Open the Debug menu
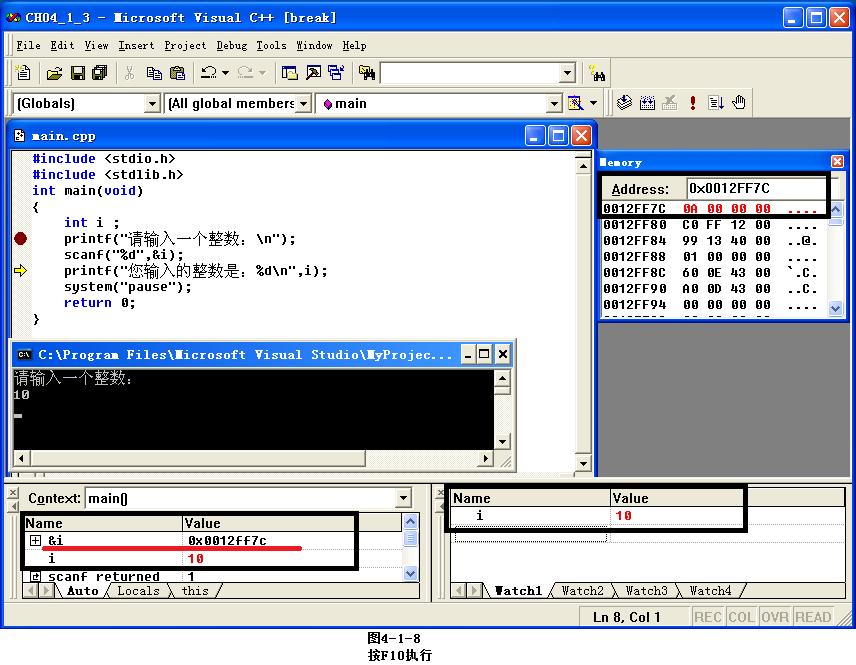Screen dimensions: 856x665 (x=231, y=45)
